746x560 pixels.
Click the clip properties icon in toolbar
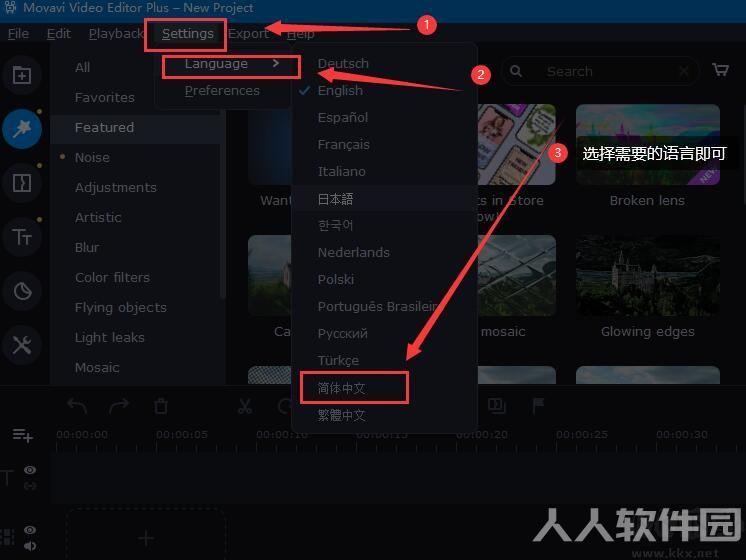pos(497,406)
